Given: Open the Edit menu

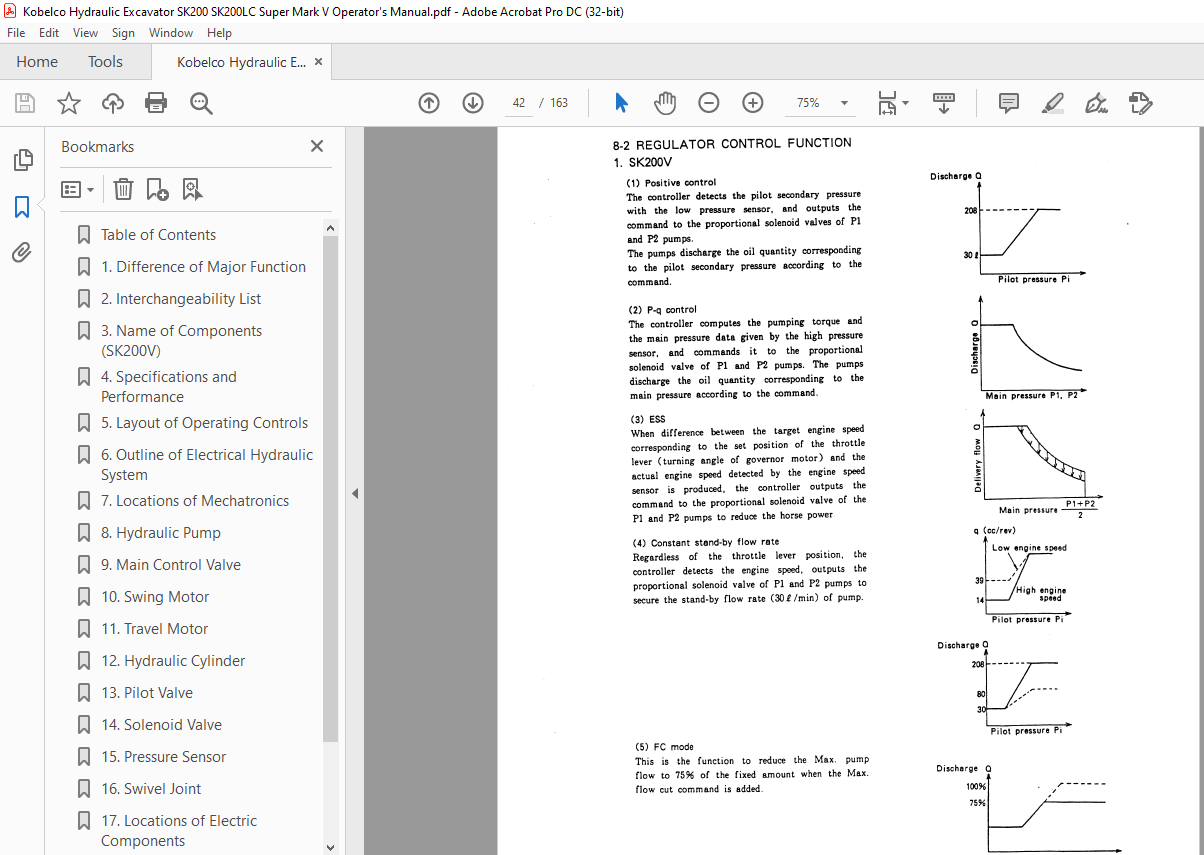Looking at the screenshot, I should click(49, 33).
